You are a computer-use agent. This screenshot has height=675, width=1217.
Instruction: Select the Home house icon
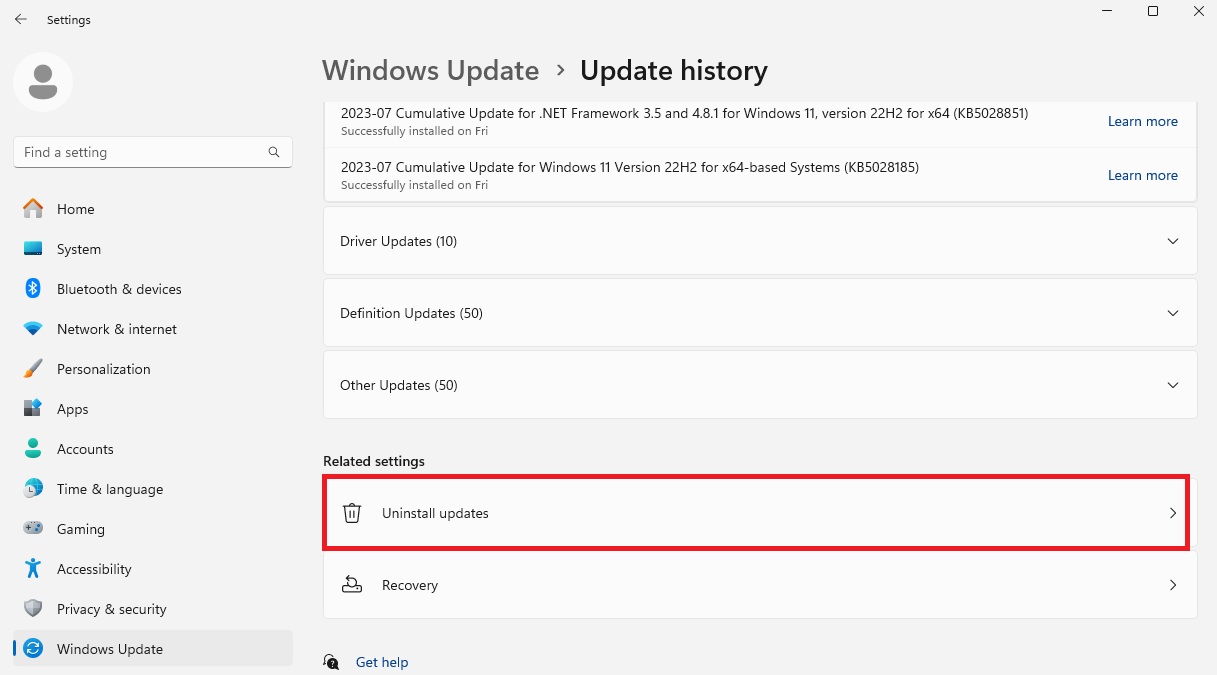click(33, 209)
